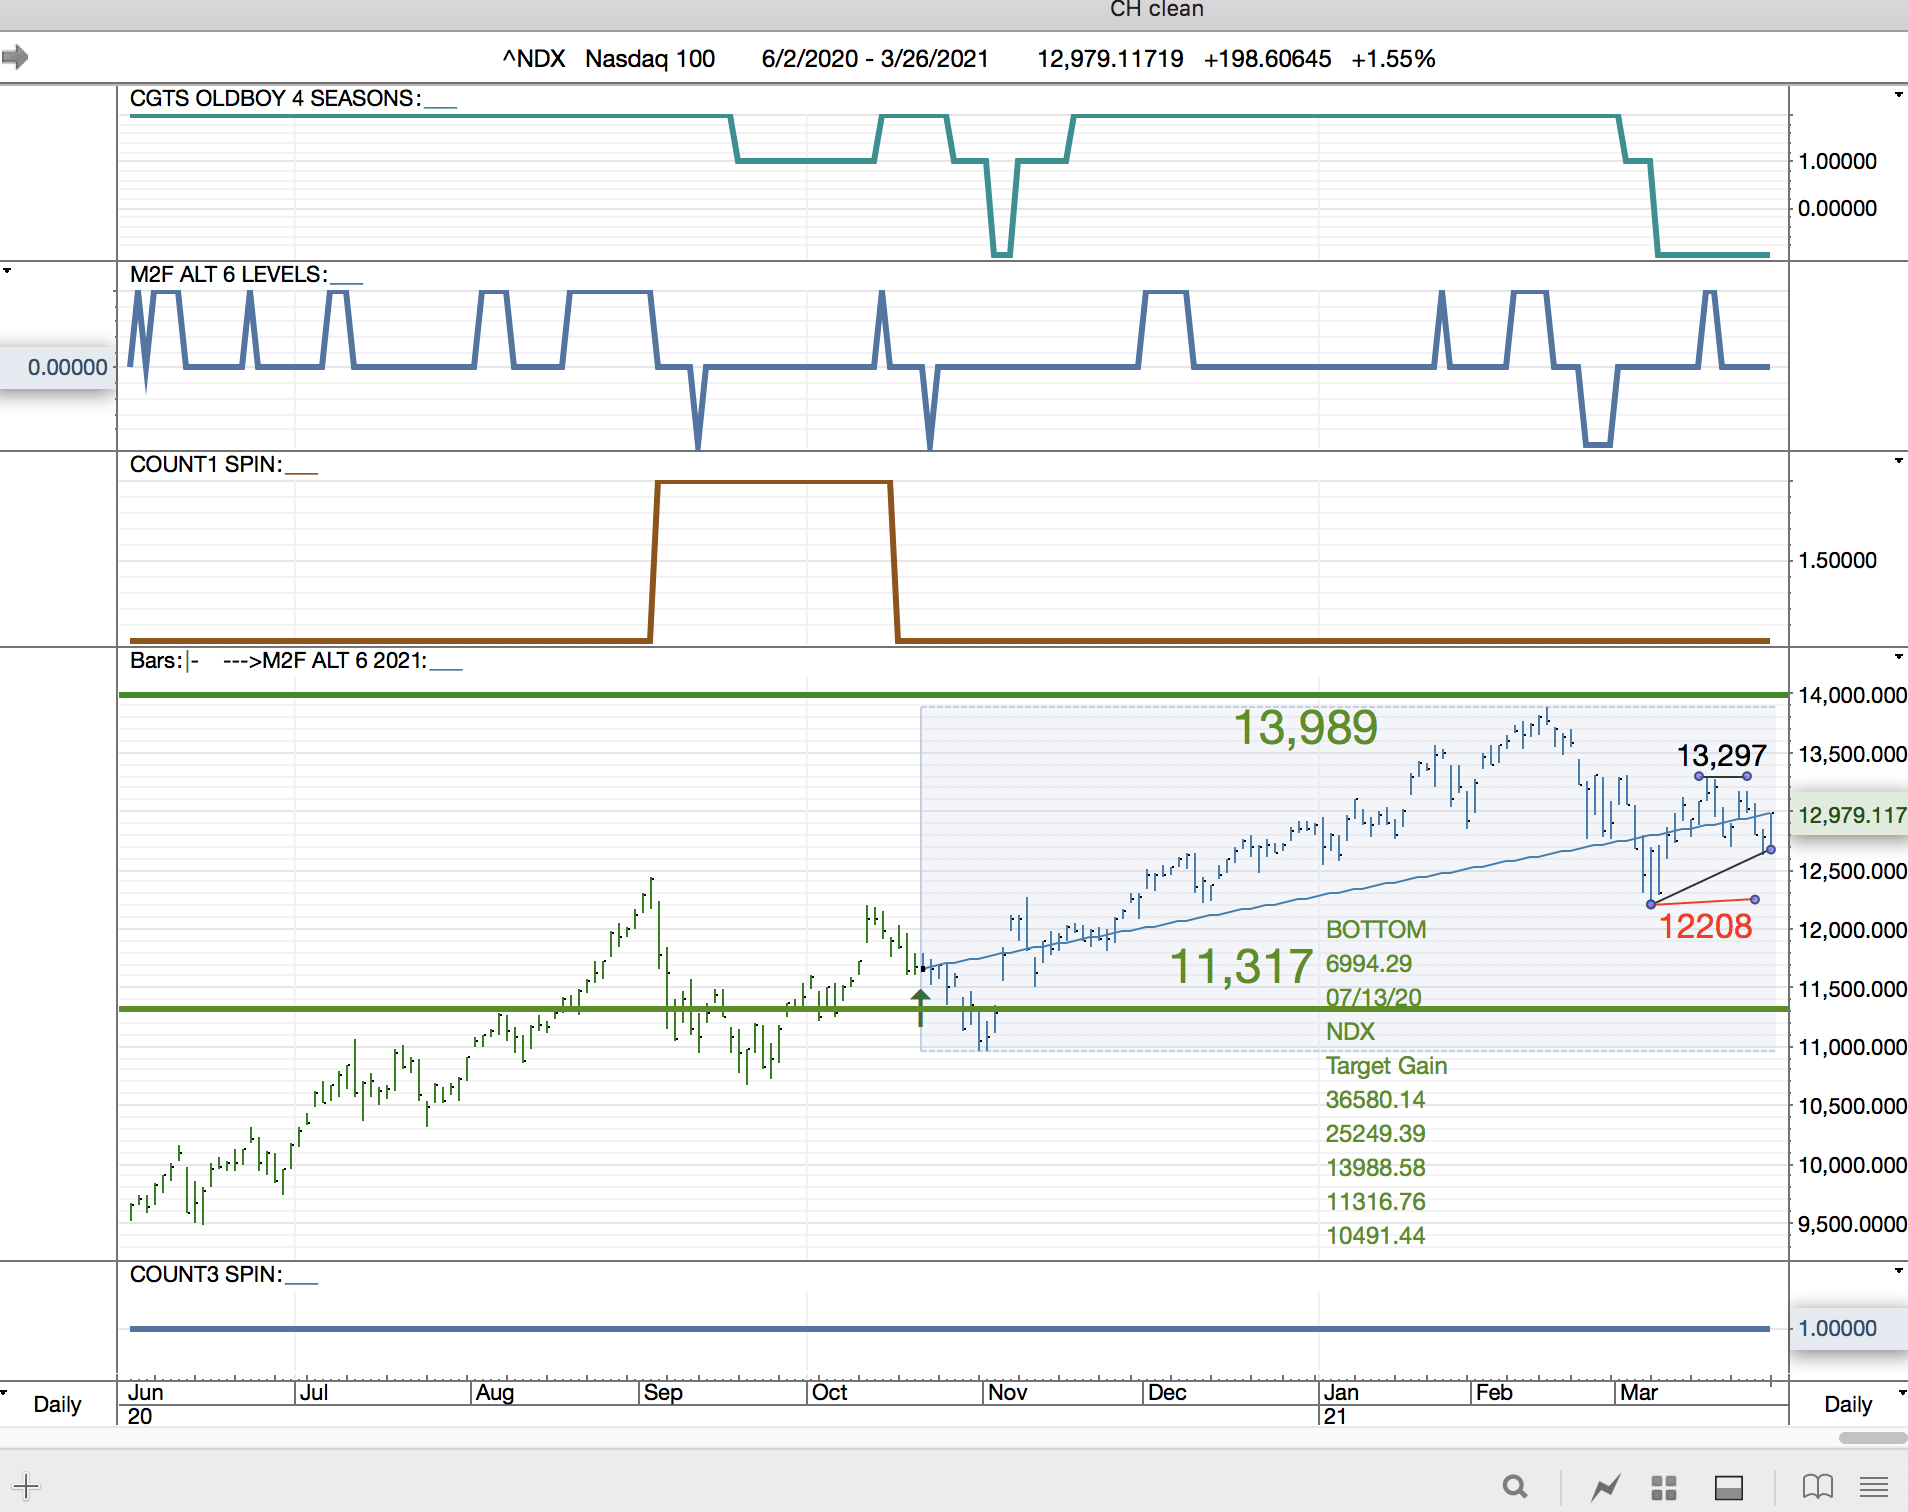Click the CGTS OLDBOY 4 SEASONS indicator label
Viewport: 1908px width, 1512px height.
click(x=274, y=99)
